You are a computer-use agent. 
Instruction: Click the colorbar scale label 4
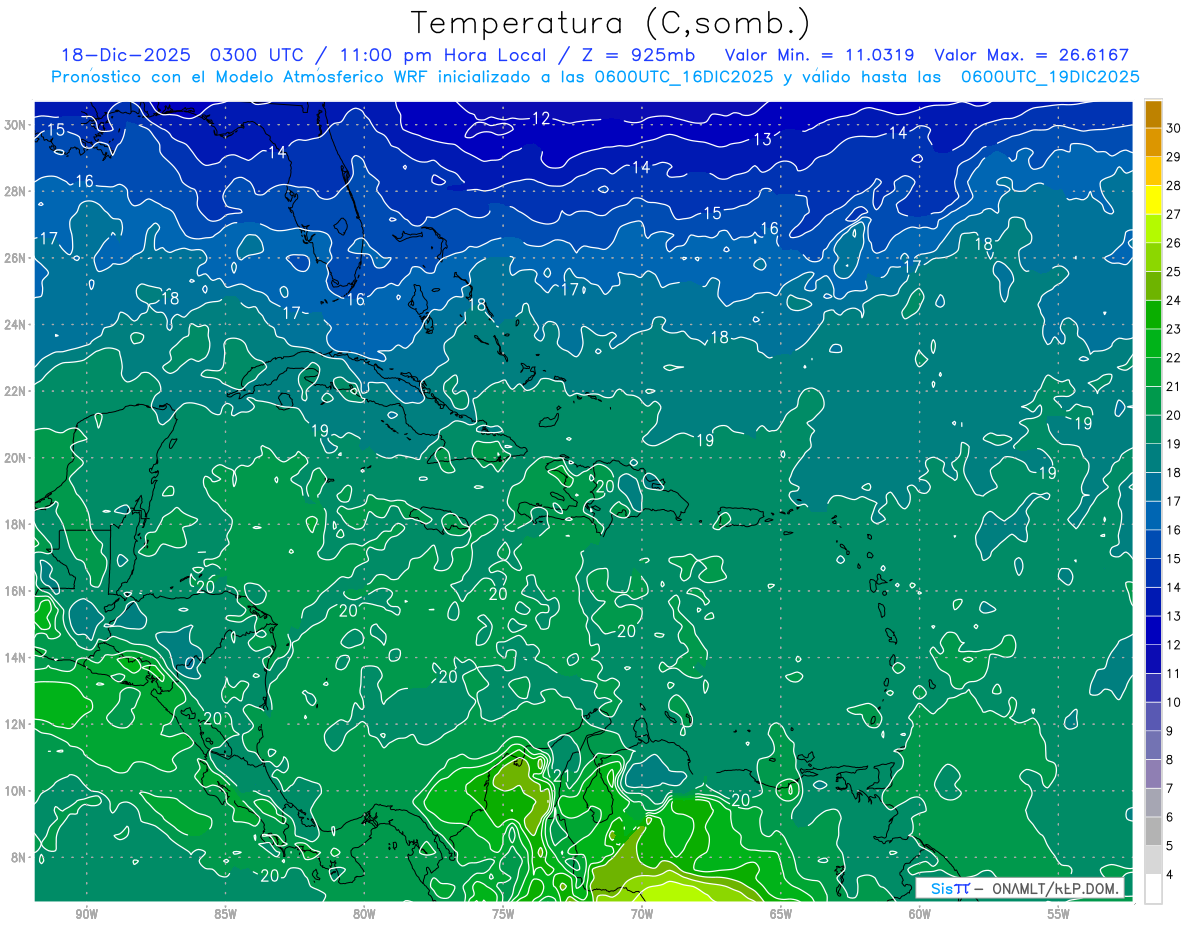point(1171,875)
